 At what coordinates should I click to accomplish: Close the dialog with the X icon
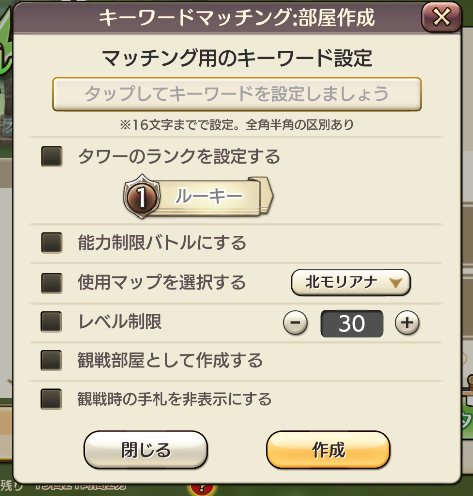[441, 17]
